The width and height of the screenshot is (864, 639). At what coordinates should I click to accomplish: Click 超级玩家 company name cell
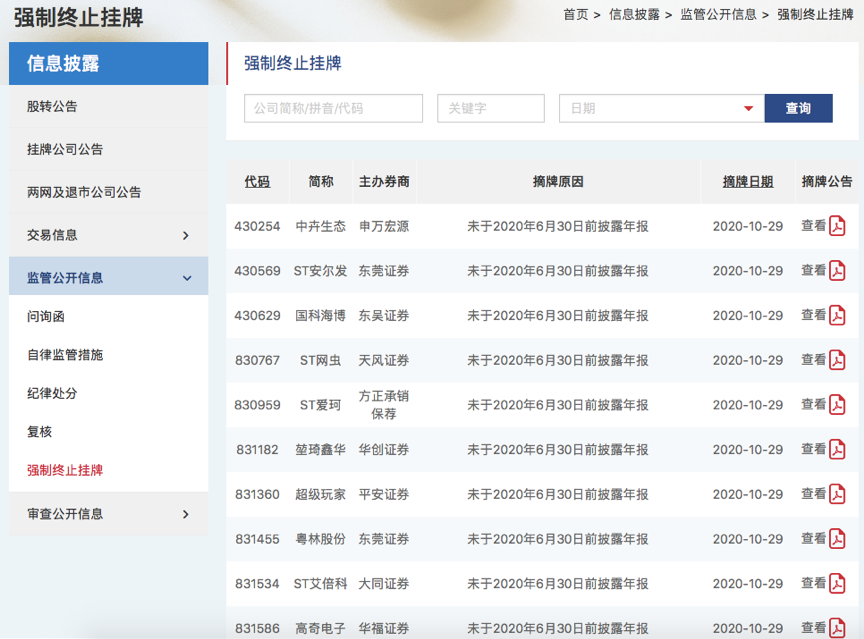321,494
